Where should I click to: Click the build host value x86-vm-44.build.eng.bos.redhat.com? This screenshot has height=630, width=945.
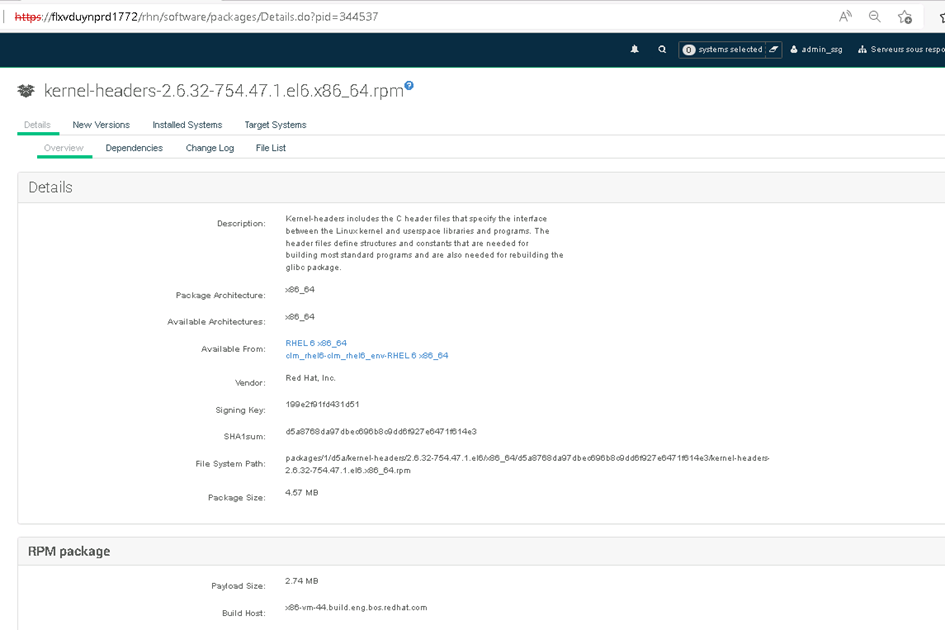pyautogui.click(x=356, y=608)
